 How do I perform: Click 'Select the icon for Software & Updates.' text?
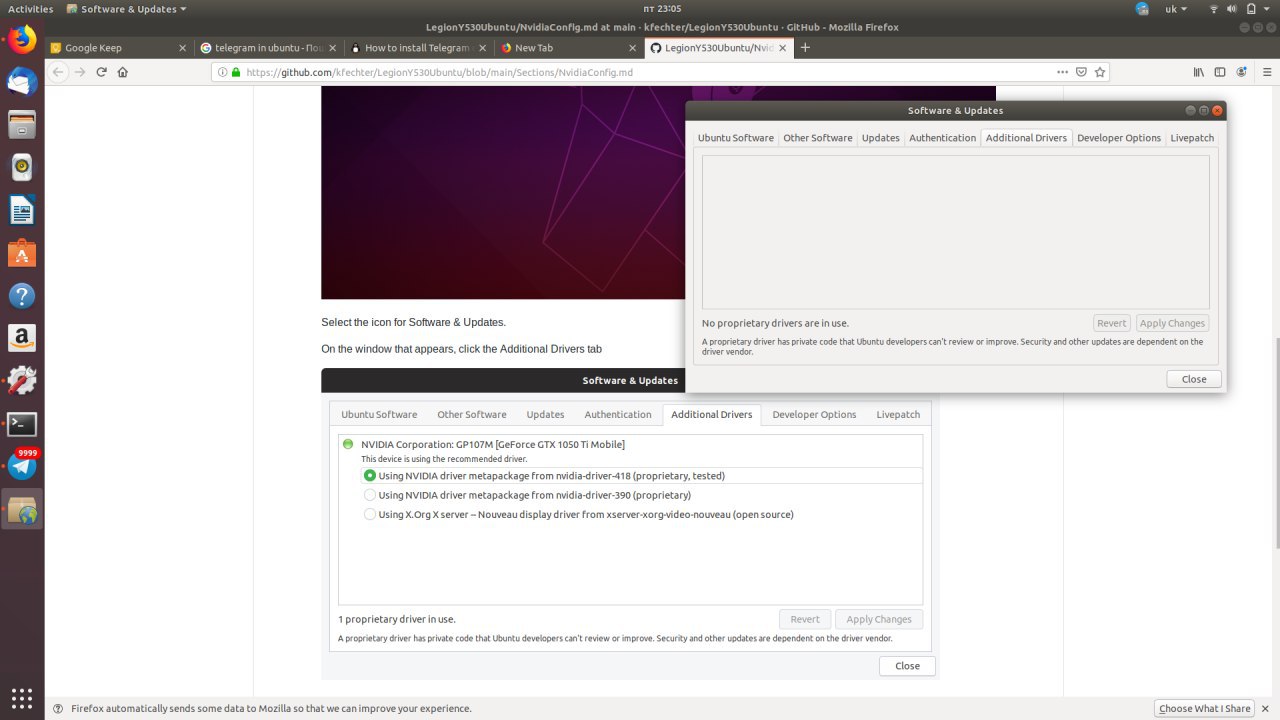click(x=413, y=322)
